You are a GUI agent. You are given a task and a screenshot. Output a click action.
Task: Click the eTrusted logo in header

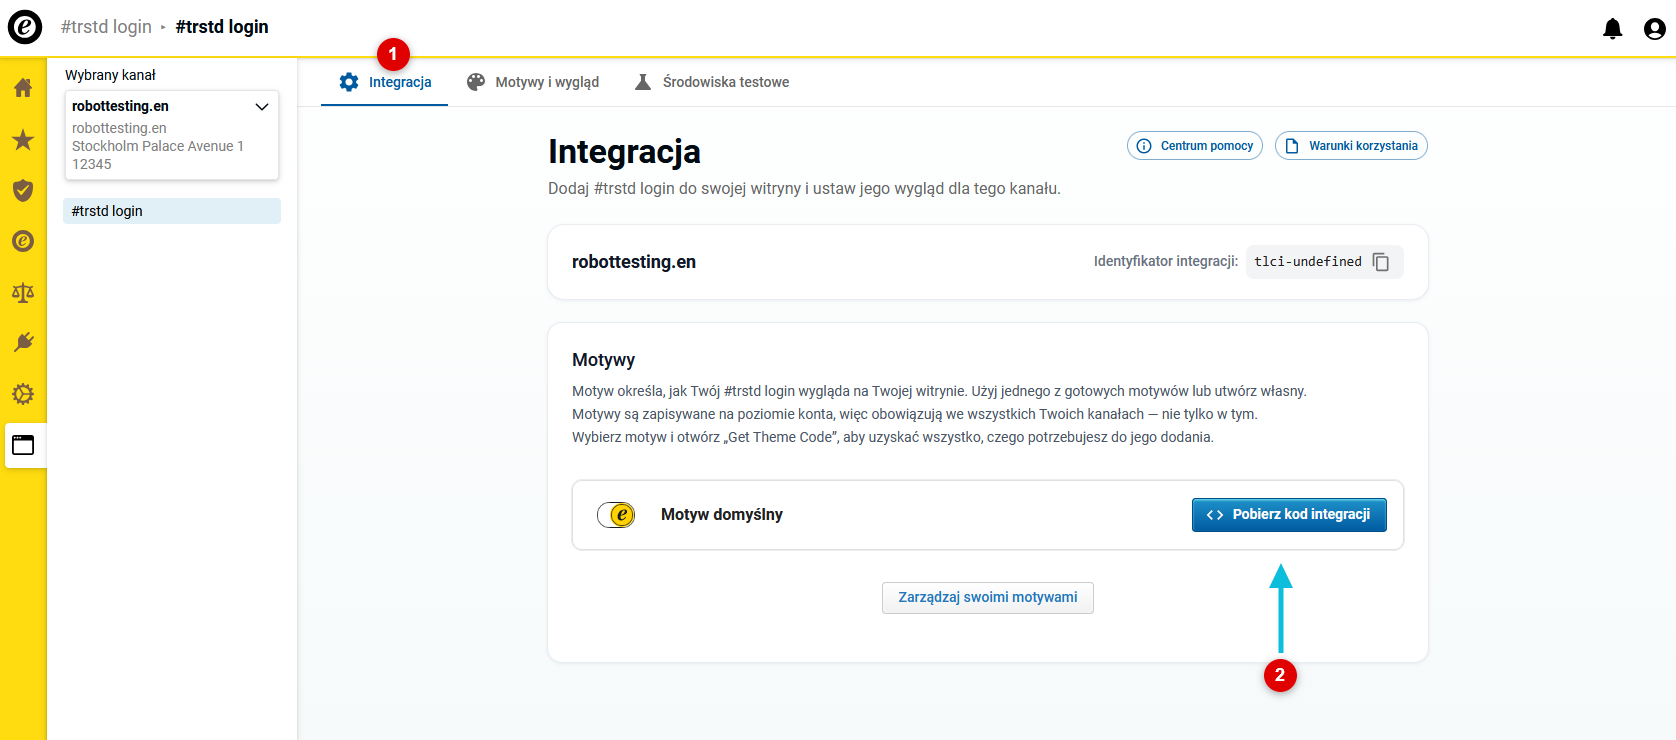point(25,27)
